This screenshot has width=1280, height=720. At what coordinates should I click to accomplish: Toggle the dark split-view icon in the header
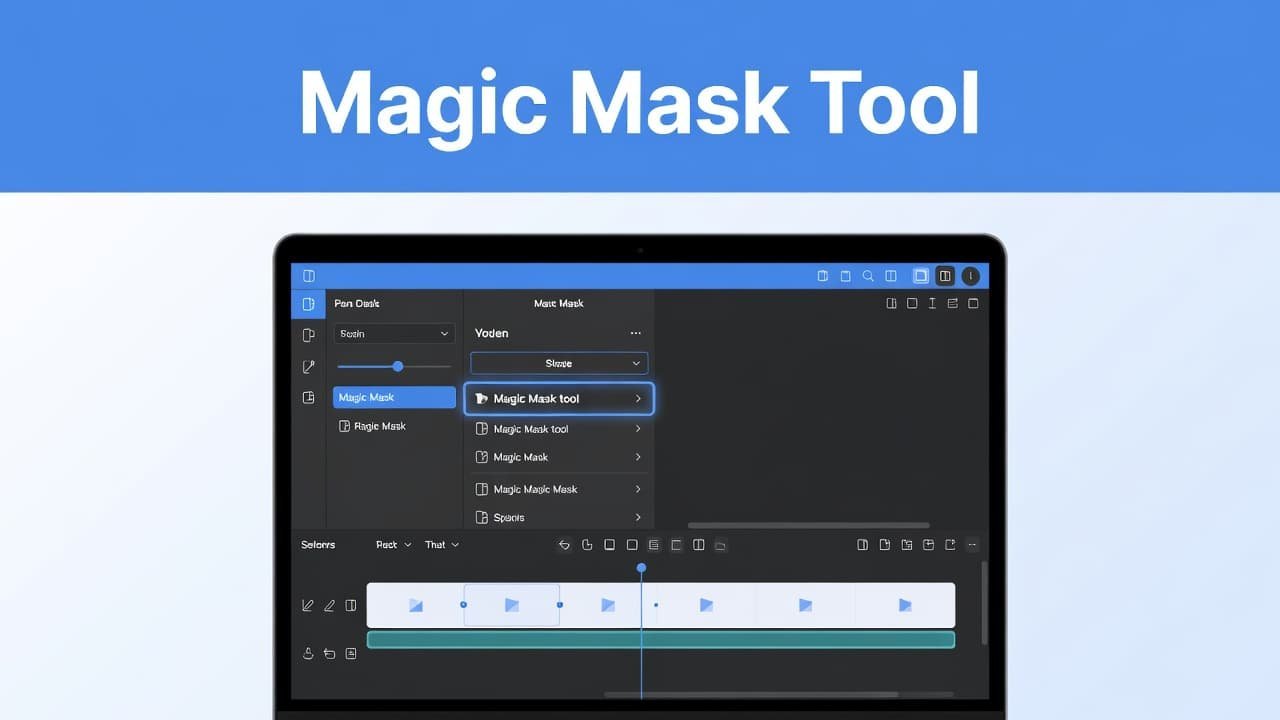(945, 276)
